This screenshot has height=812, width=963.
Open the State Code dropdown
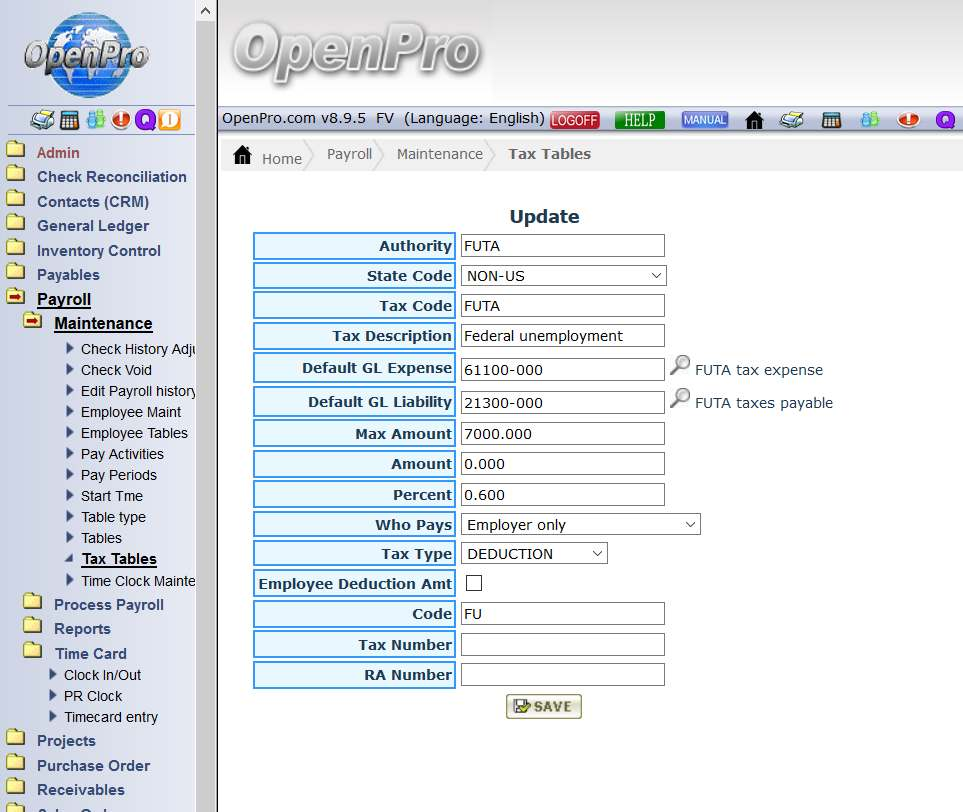coord(564,275)
